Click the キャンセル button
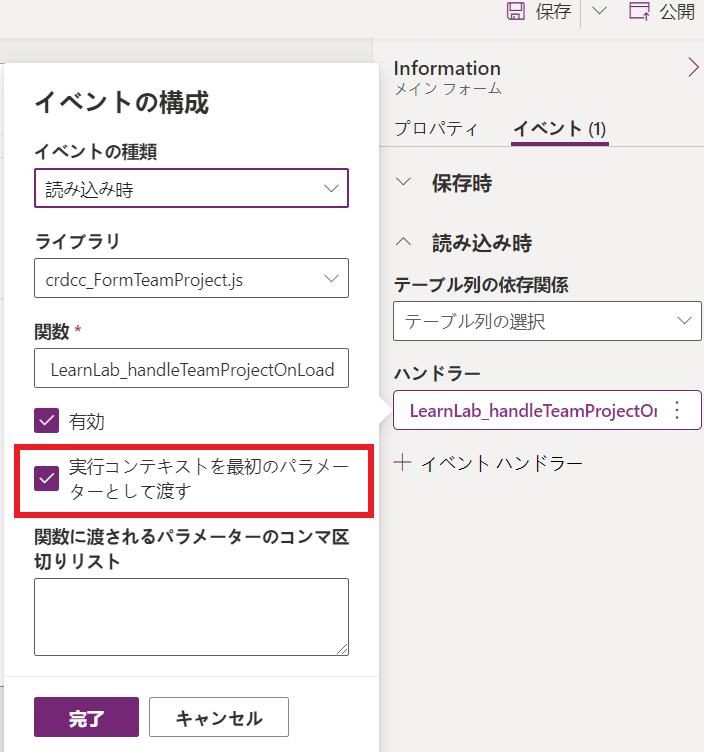The width and height of the screenshot is (704, 752). (219, 717)
